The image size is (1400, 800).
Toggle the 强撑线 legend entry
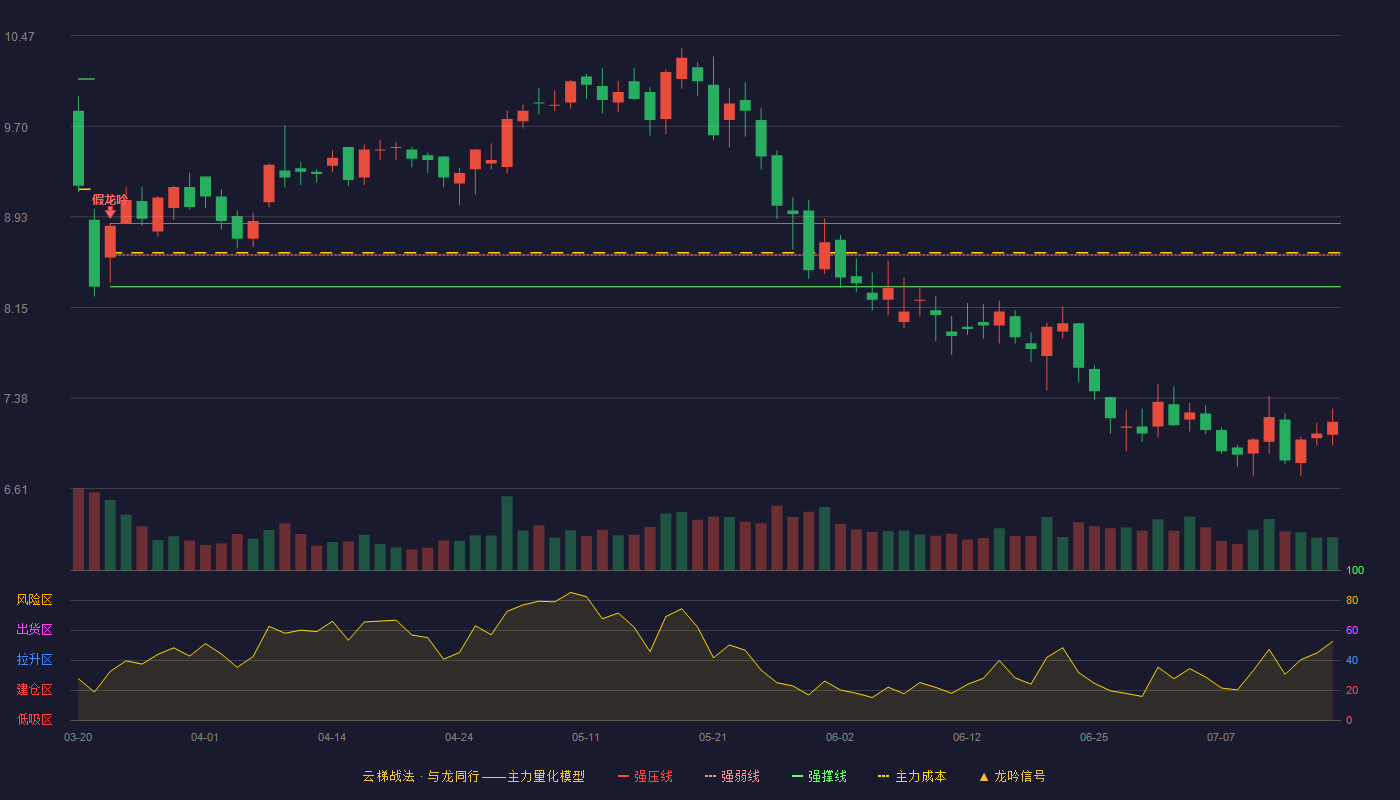point(819,776)
